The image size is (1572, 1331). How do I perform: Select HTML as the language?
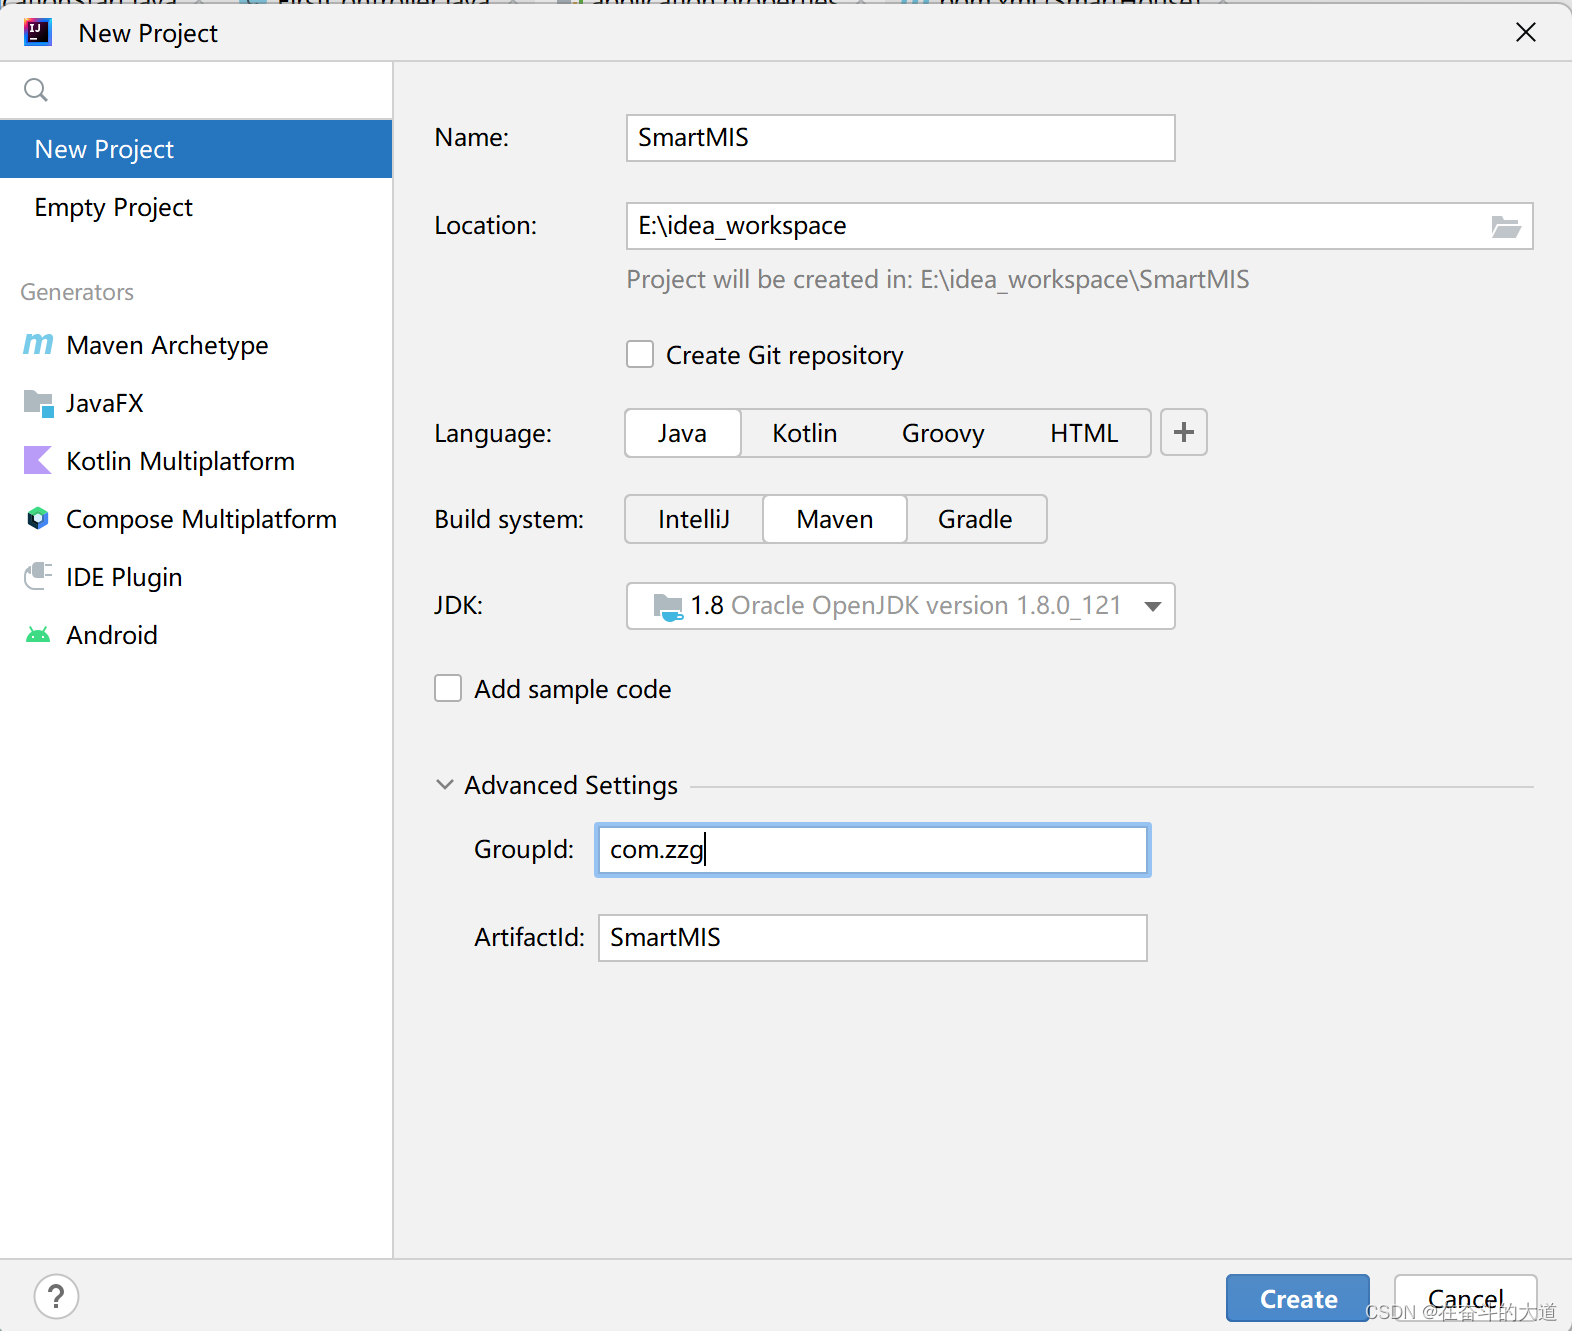click(x=1084, y=433)
